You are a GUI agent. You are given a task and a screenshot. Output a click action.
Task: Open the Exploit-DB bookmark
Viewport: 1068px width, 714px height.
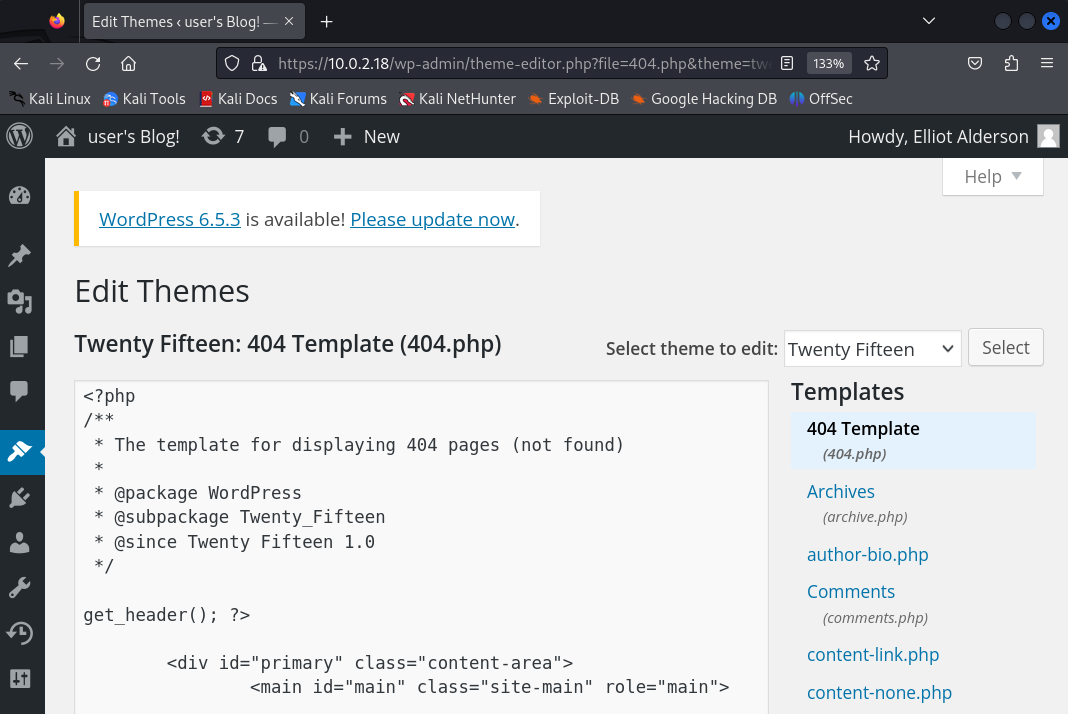pyautogui.click(x=574, y=99)
